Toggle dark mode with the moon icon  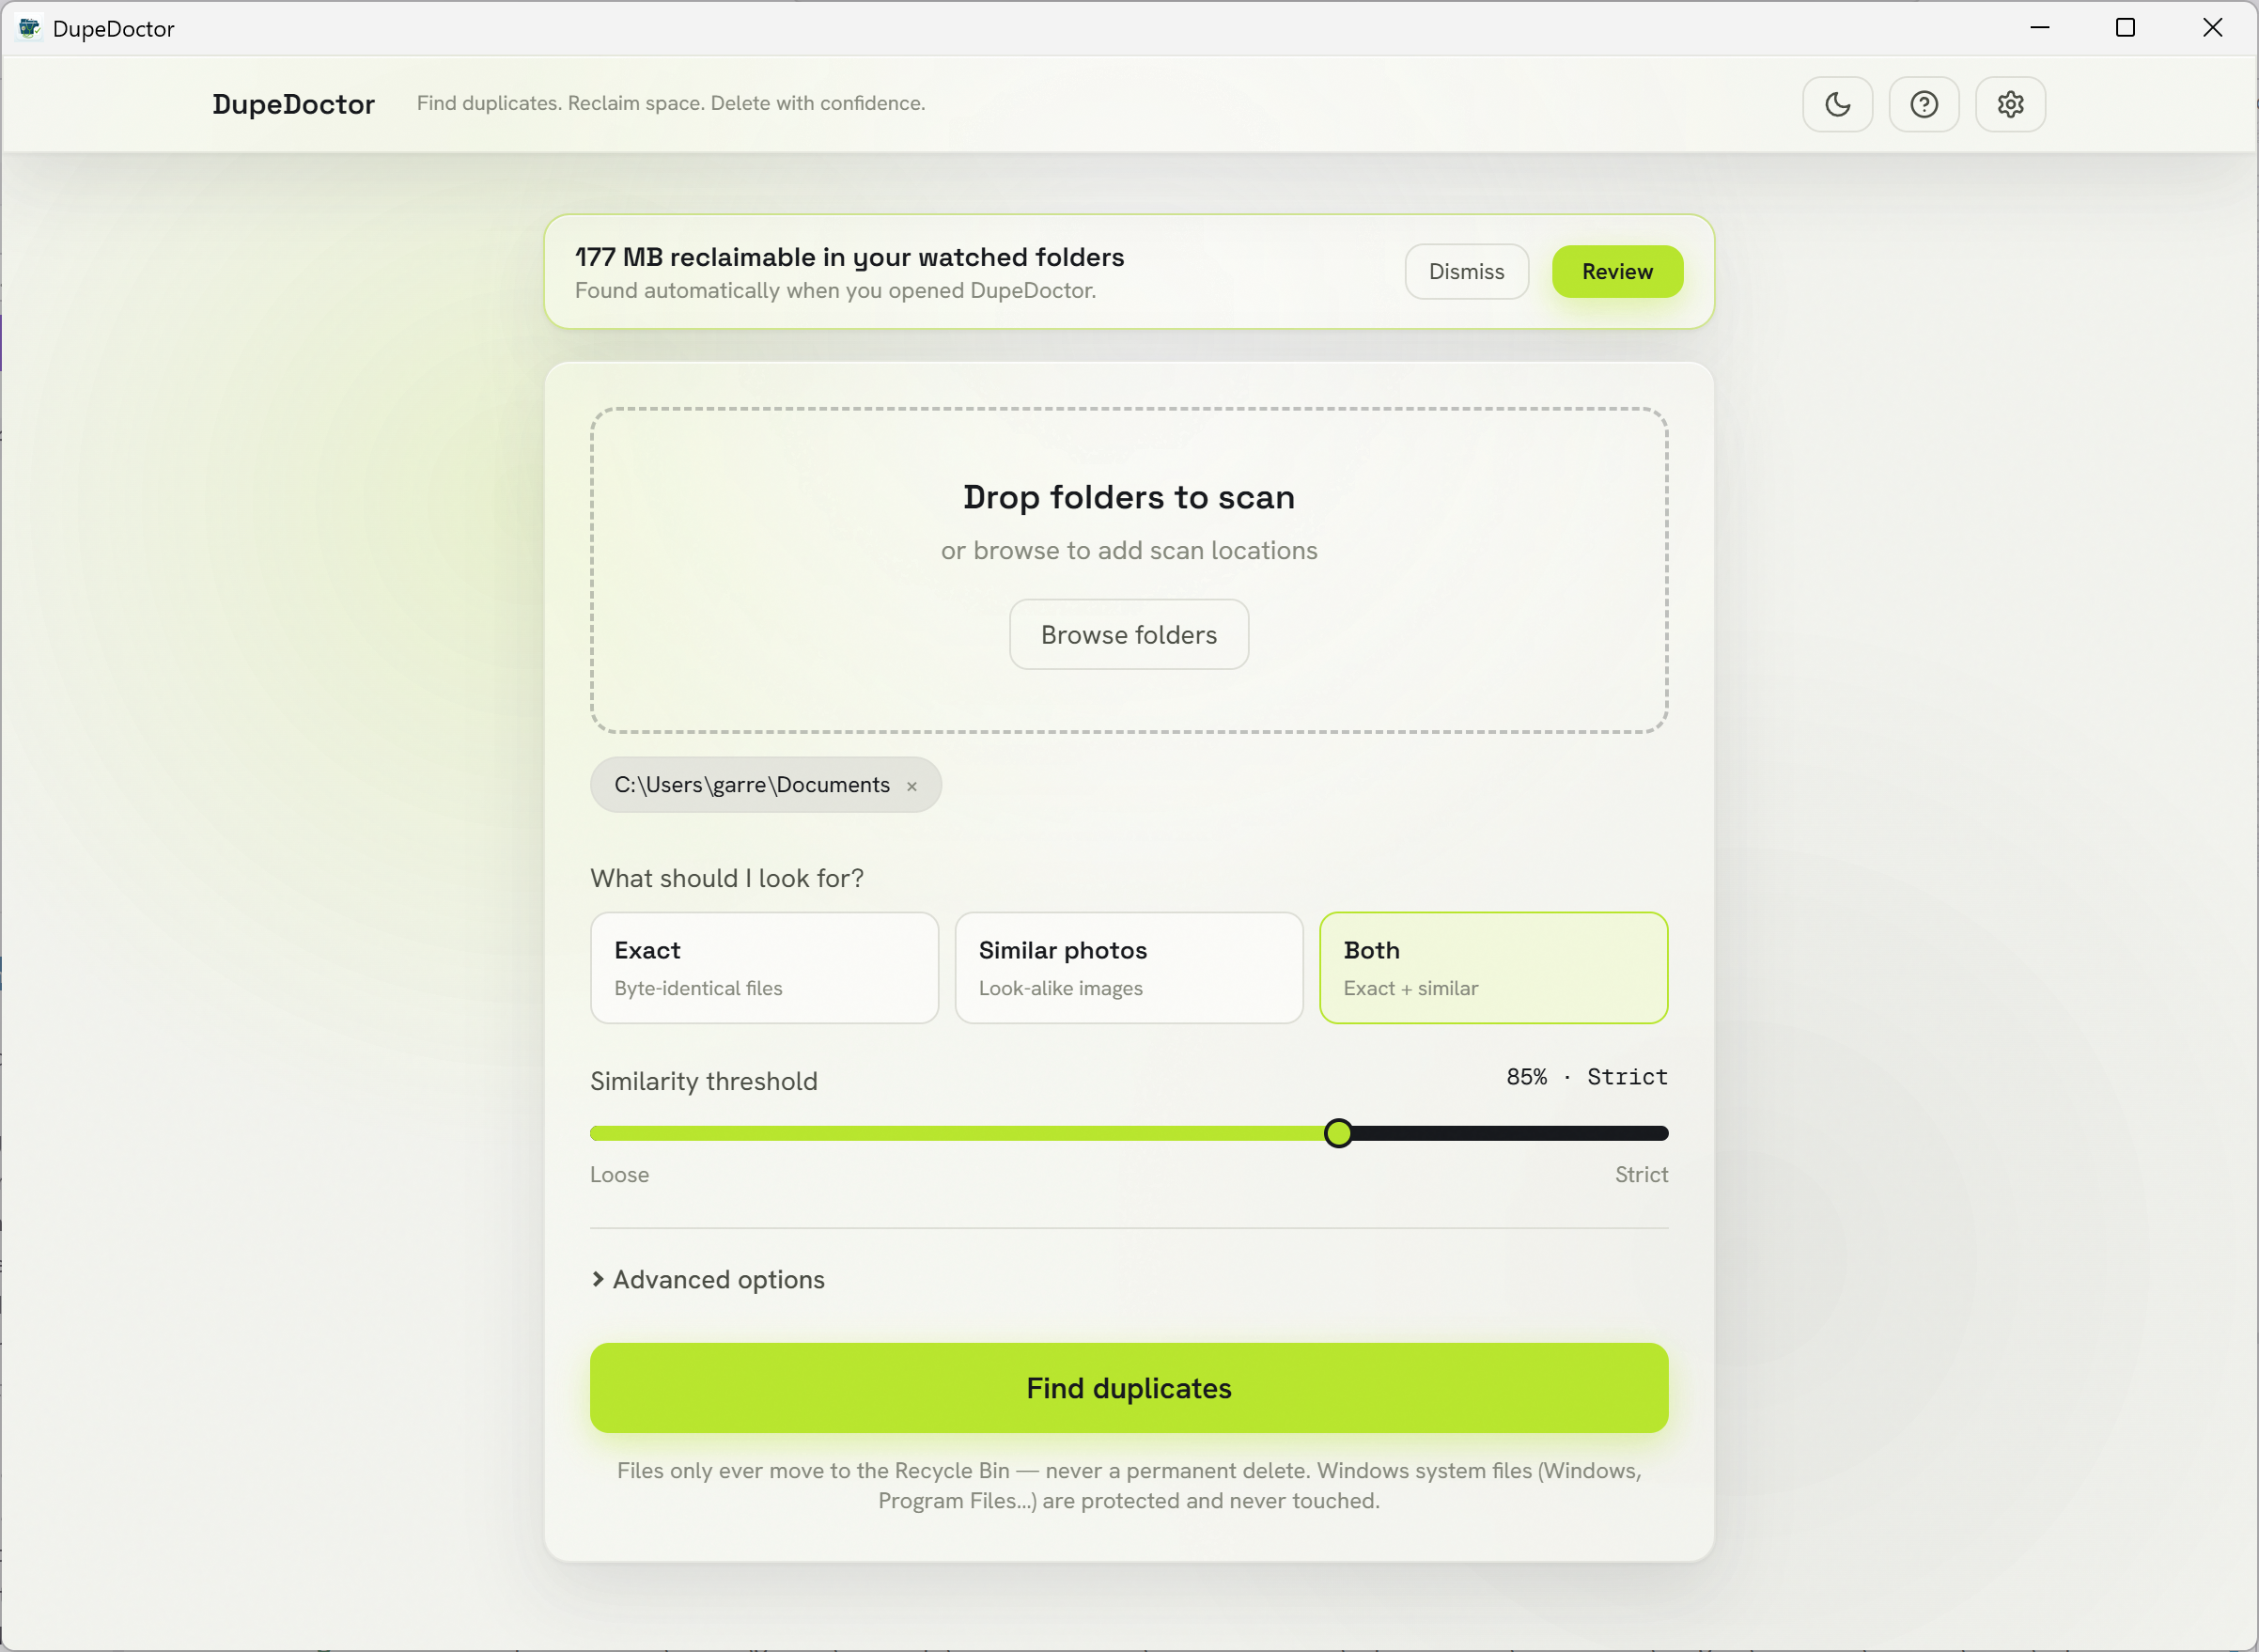1837,104
